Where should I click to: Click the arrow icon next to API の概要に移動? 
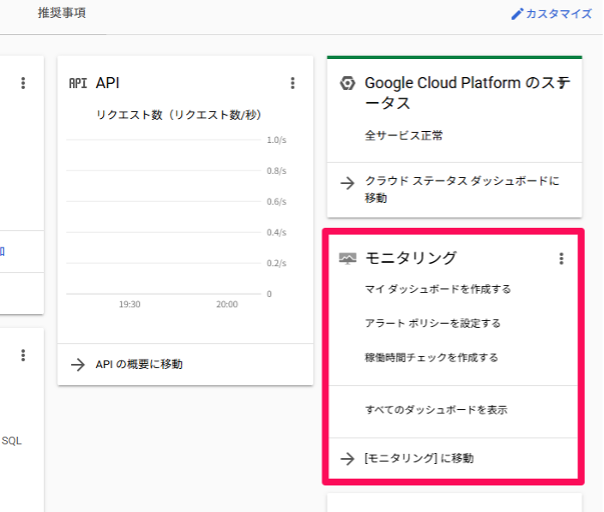78,364
